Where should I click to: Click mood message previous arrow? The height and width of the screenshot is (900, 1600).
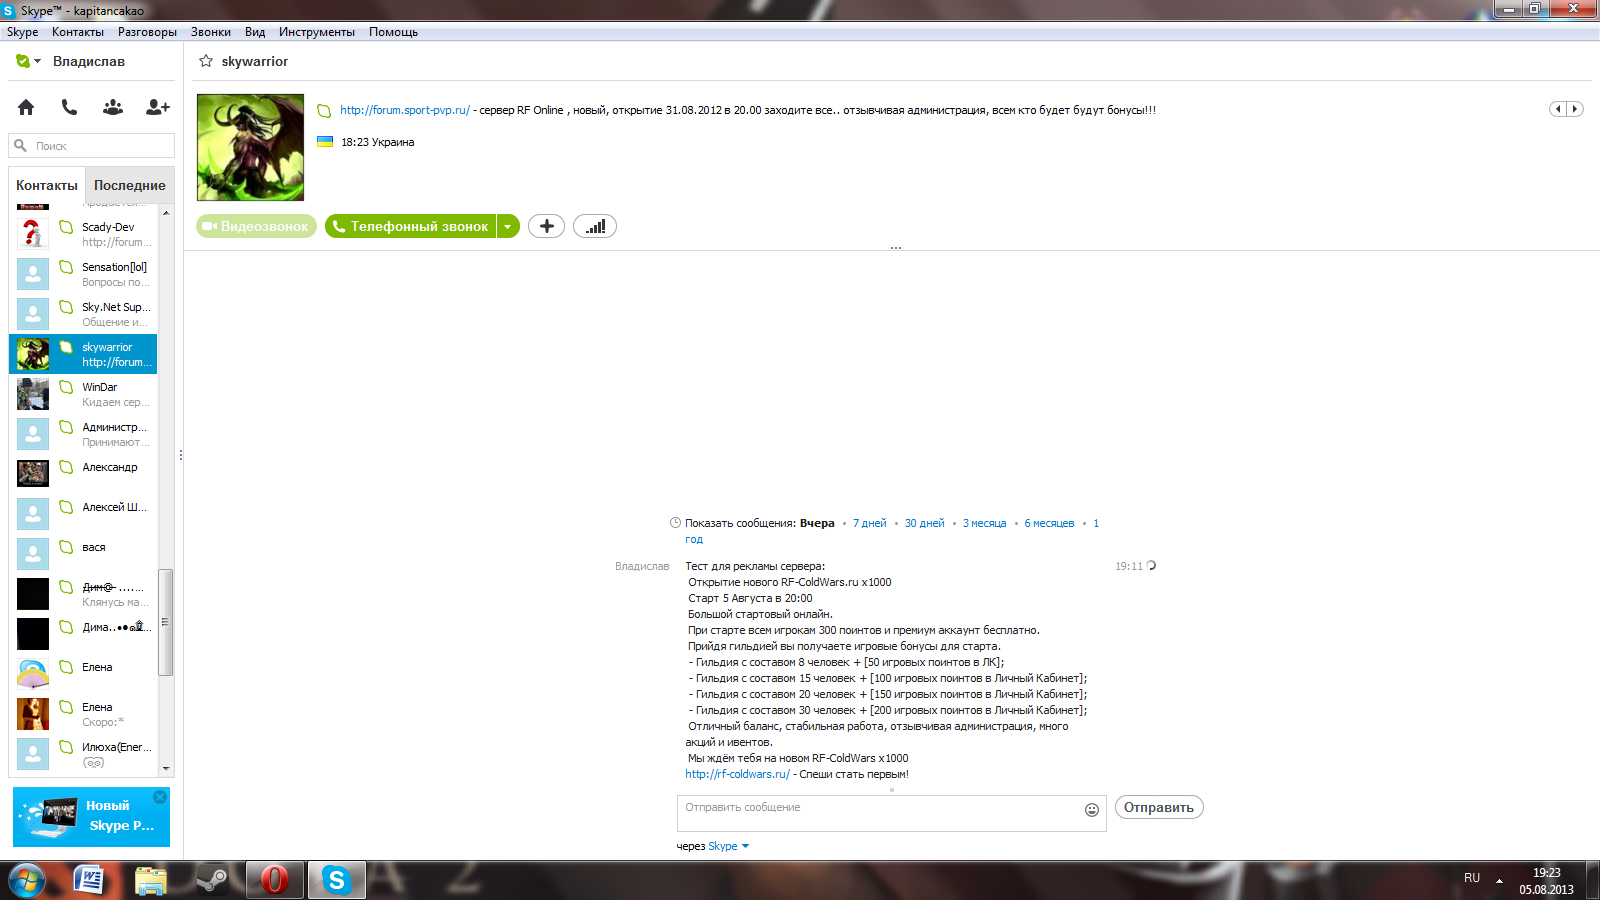[1558, 109]
